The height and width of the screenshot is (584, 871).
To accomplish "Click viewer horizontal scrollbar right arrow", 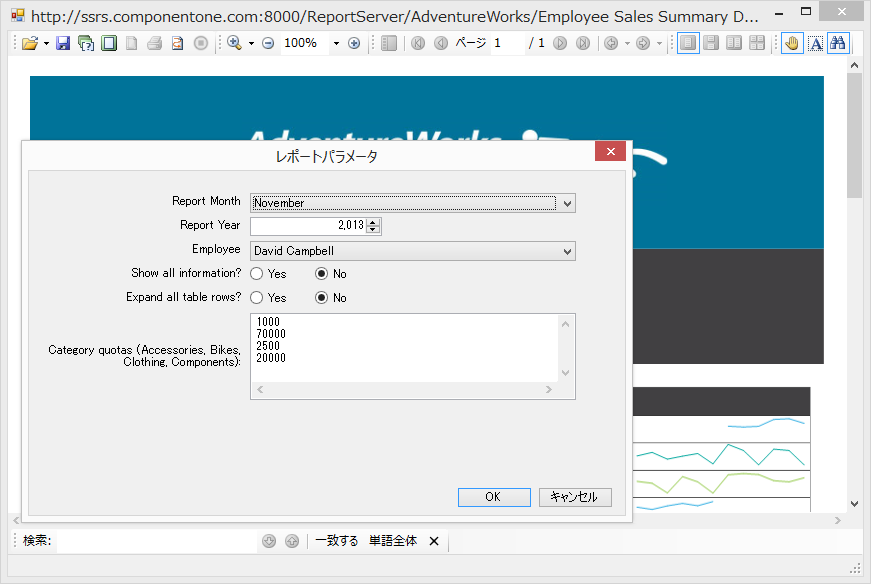I will click(x=838, y=521).
